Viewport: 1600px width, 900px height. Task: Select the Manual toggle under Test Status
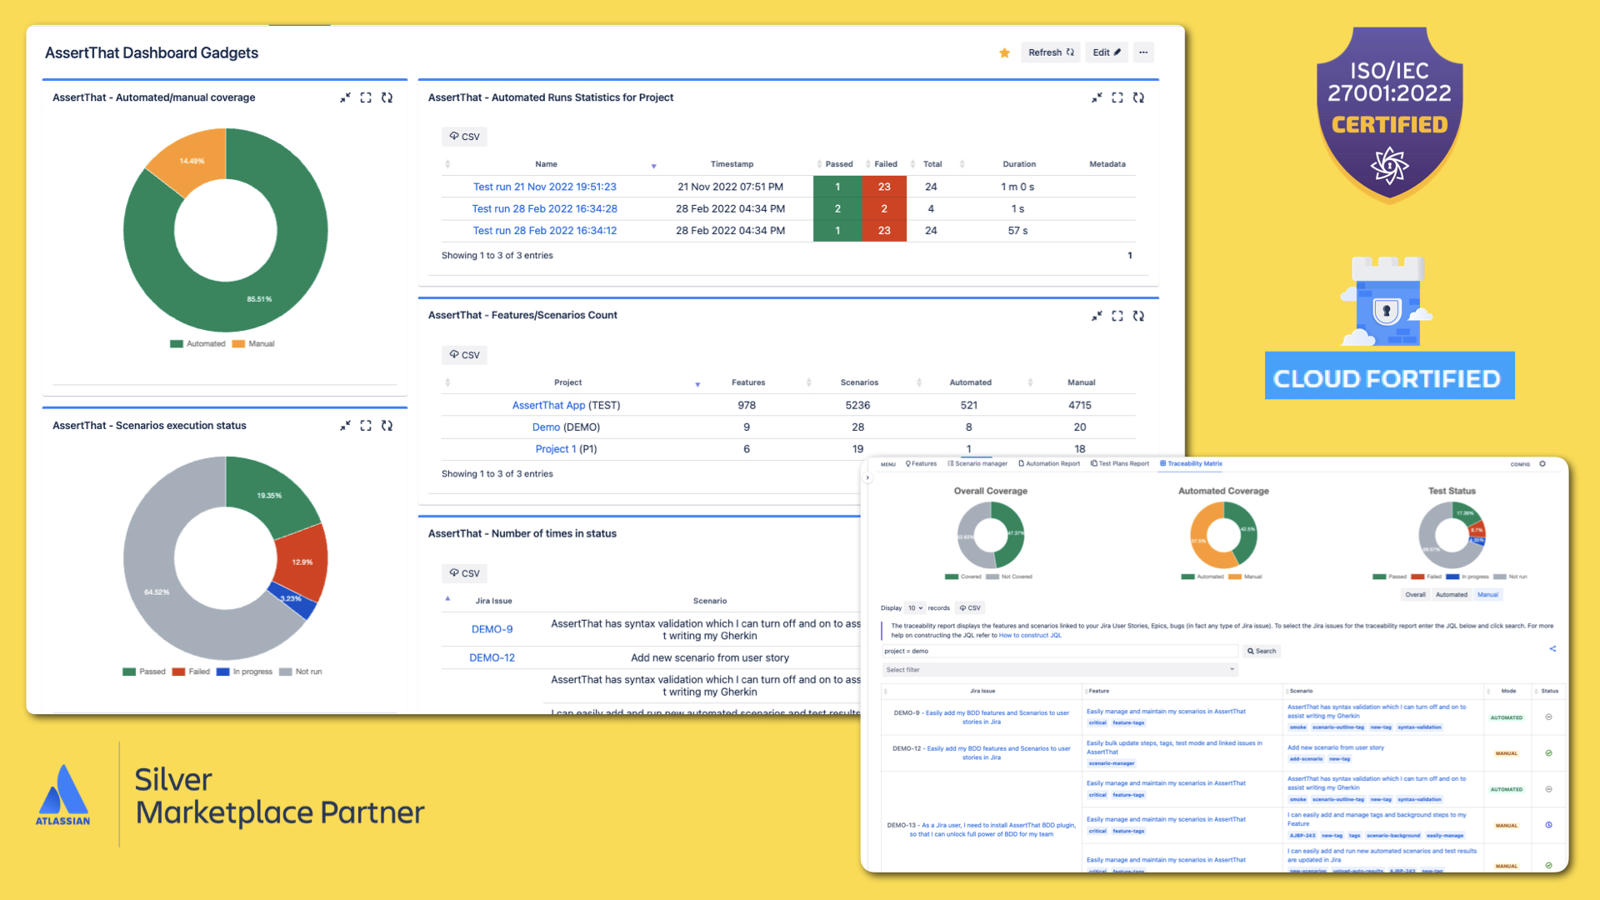pyautogui.click(x=1488, y=594)
